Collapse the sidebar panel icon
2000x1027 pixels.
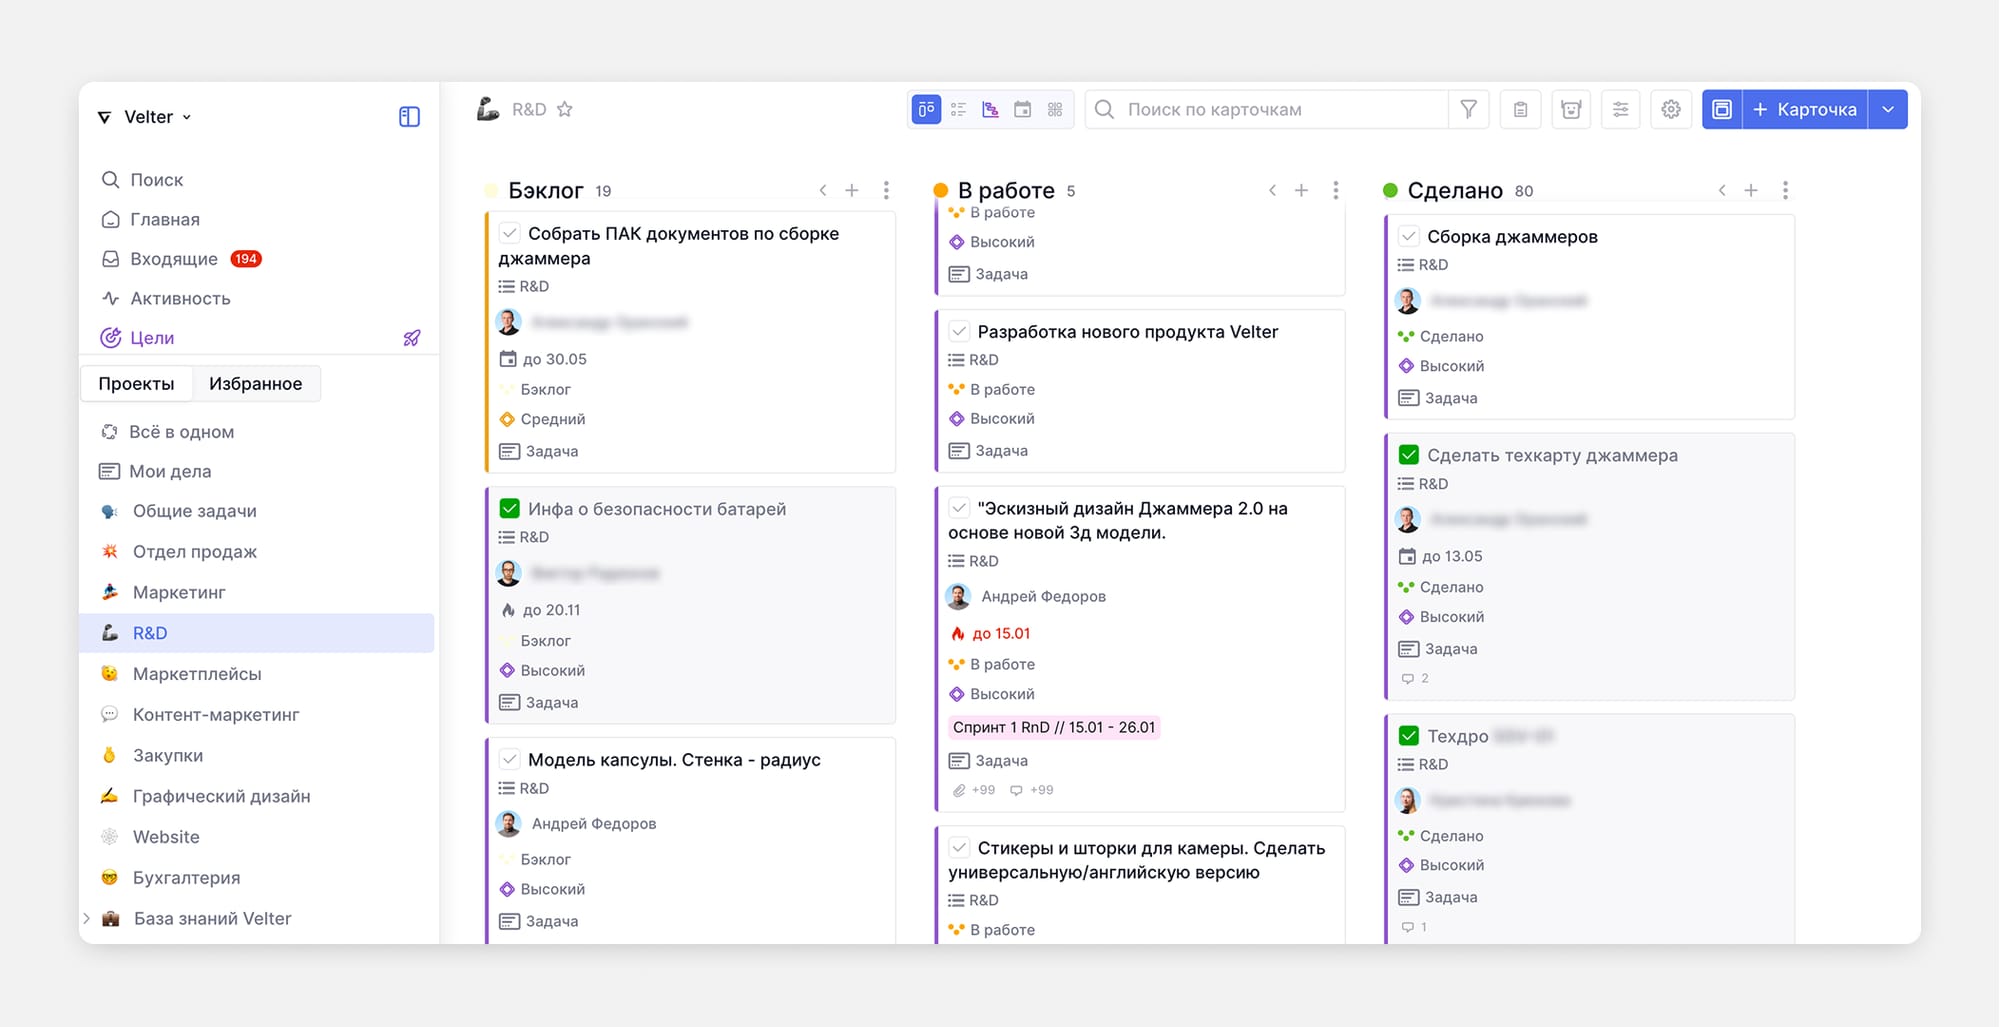[409, 117]
